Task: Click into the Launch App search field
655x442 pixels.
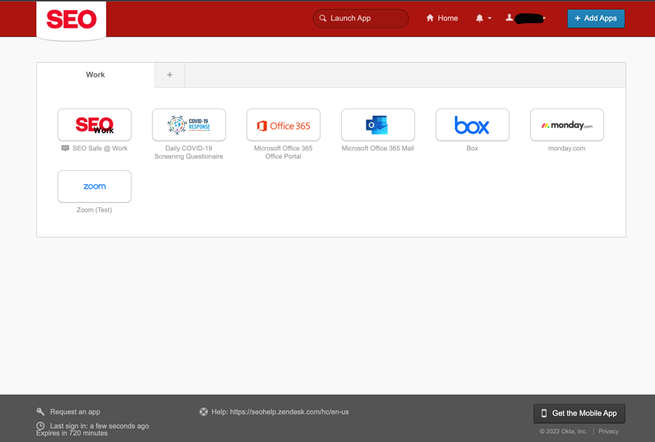Action: 361,18
